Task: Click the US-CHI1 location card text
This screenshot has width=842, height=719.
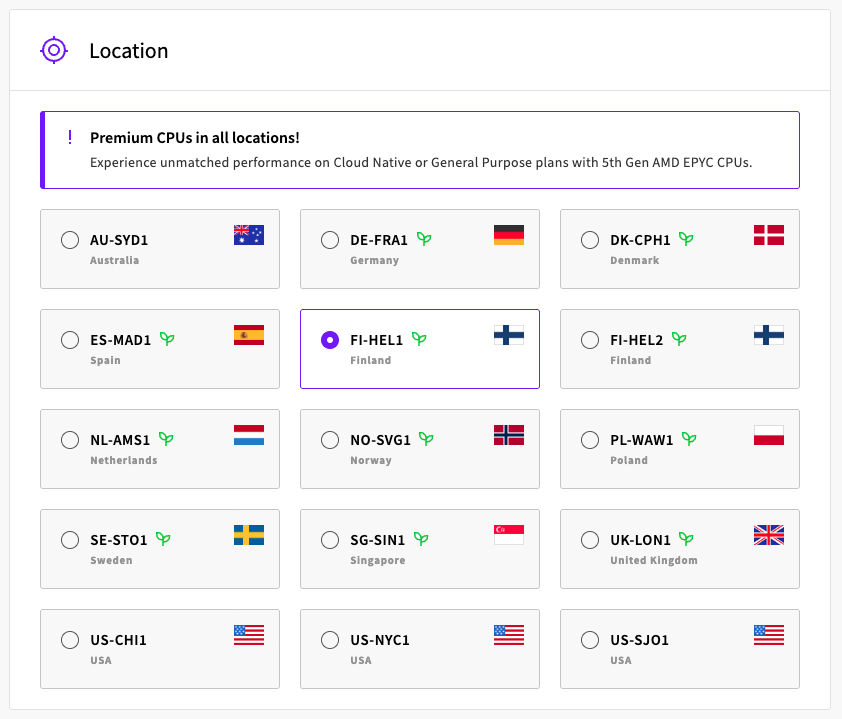Action: point(118,640)
